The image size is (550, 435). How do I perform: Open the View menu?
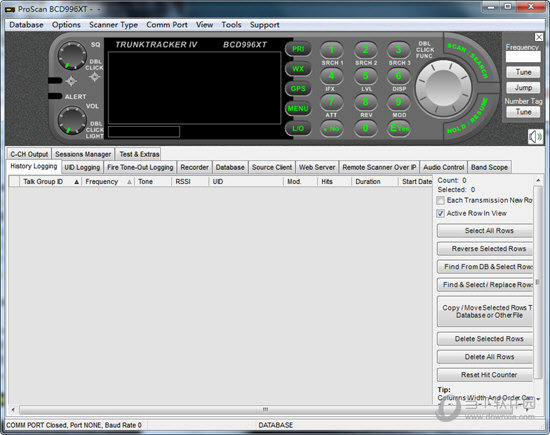coord(204,25)
